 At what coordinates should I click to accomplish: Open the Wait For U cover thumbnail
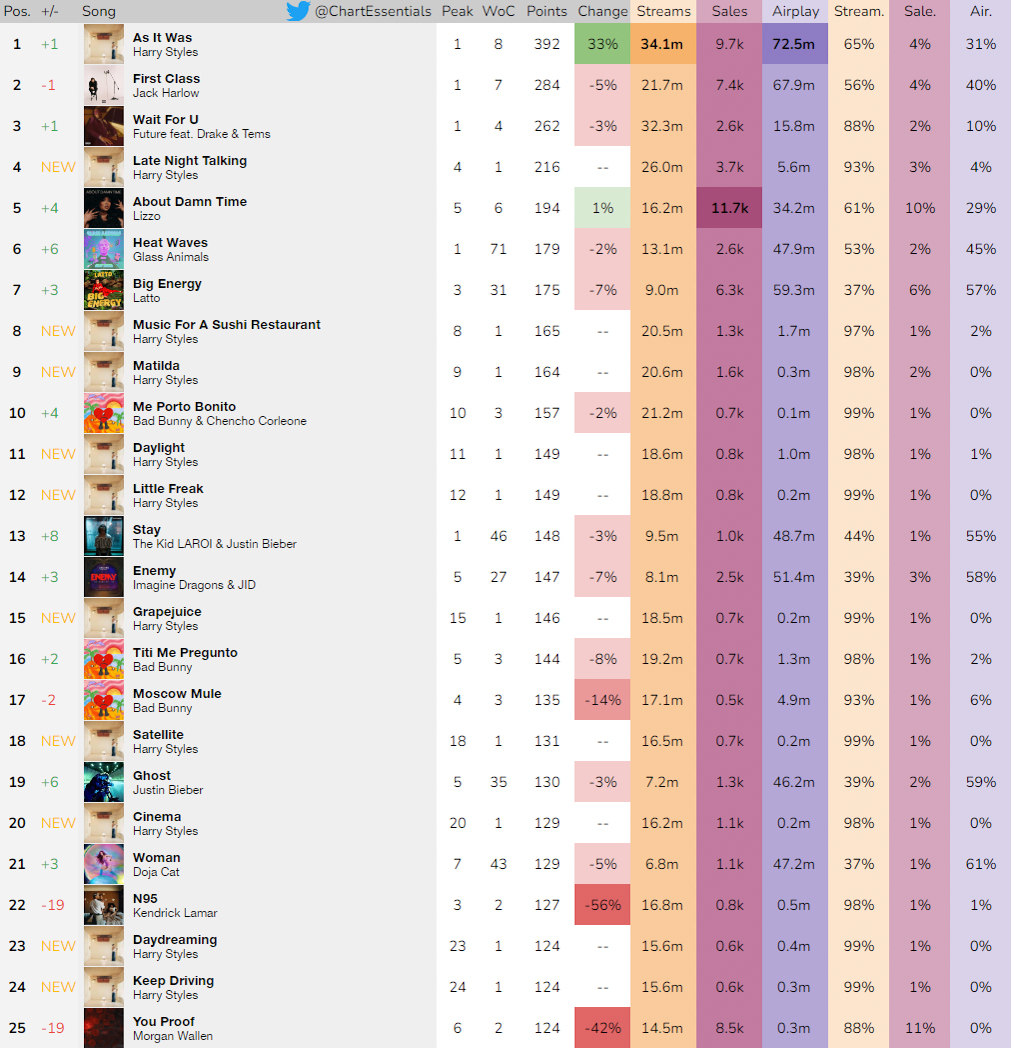(104, 126)
